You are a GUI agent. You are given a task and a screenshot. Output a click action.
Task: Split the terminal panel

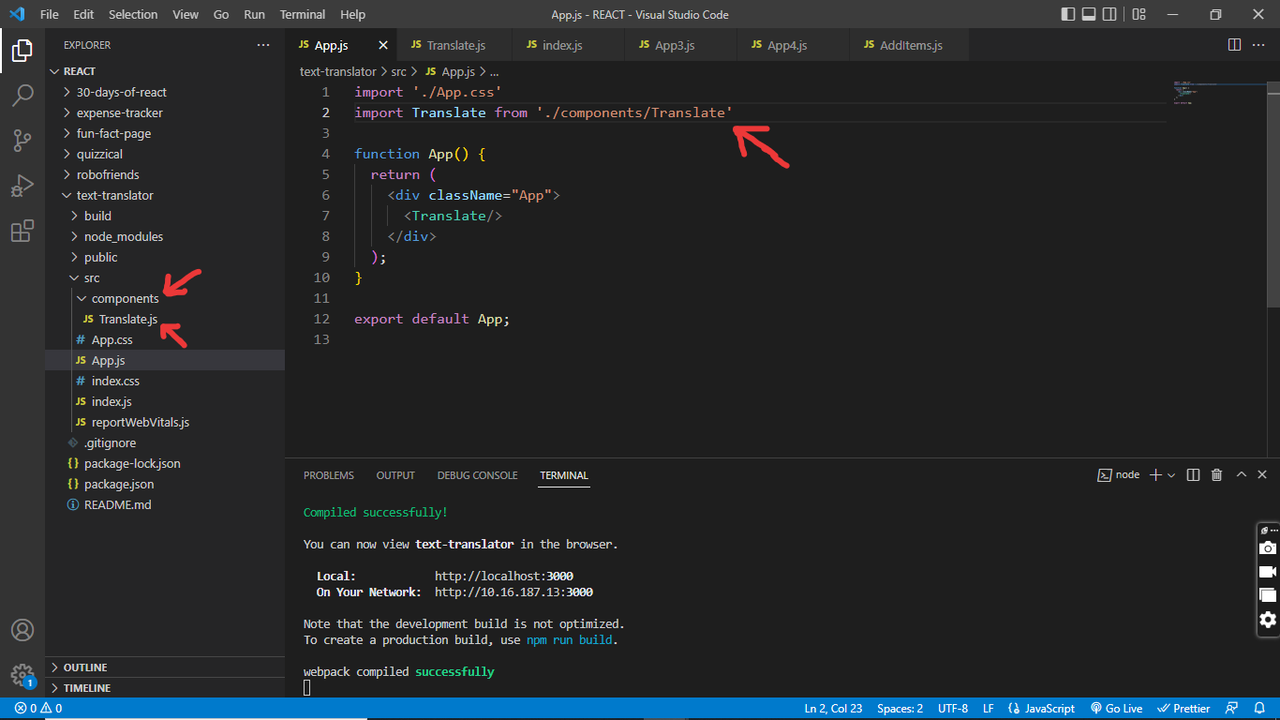coord(1193,475)
